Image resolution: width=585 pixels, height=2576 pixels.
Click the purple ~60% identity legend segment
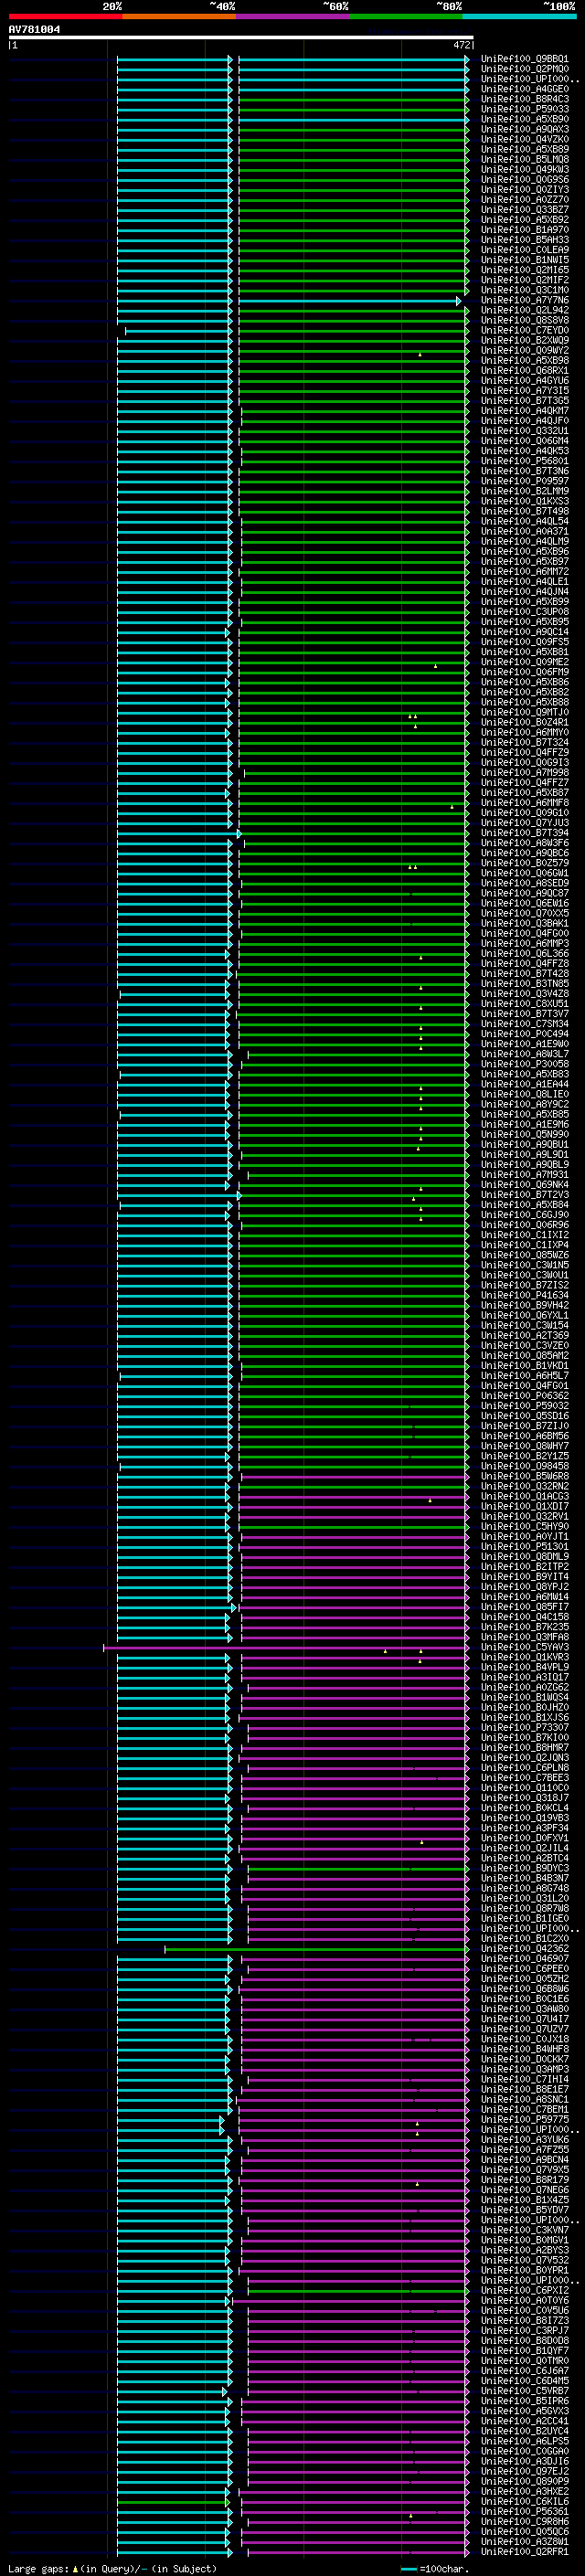[x=292, y=16]
